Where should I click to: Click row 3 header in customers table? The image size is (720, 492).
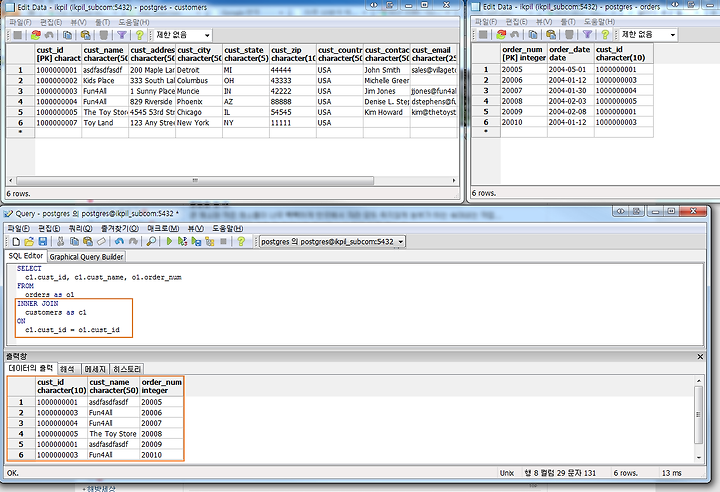point(20,91)
